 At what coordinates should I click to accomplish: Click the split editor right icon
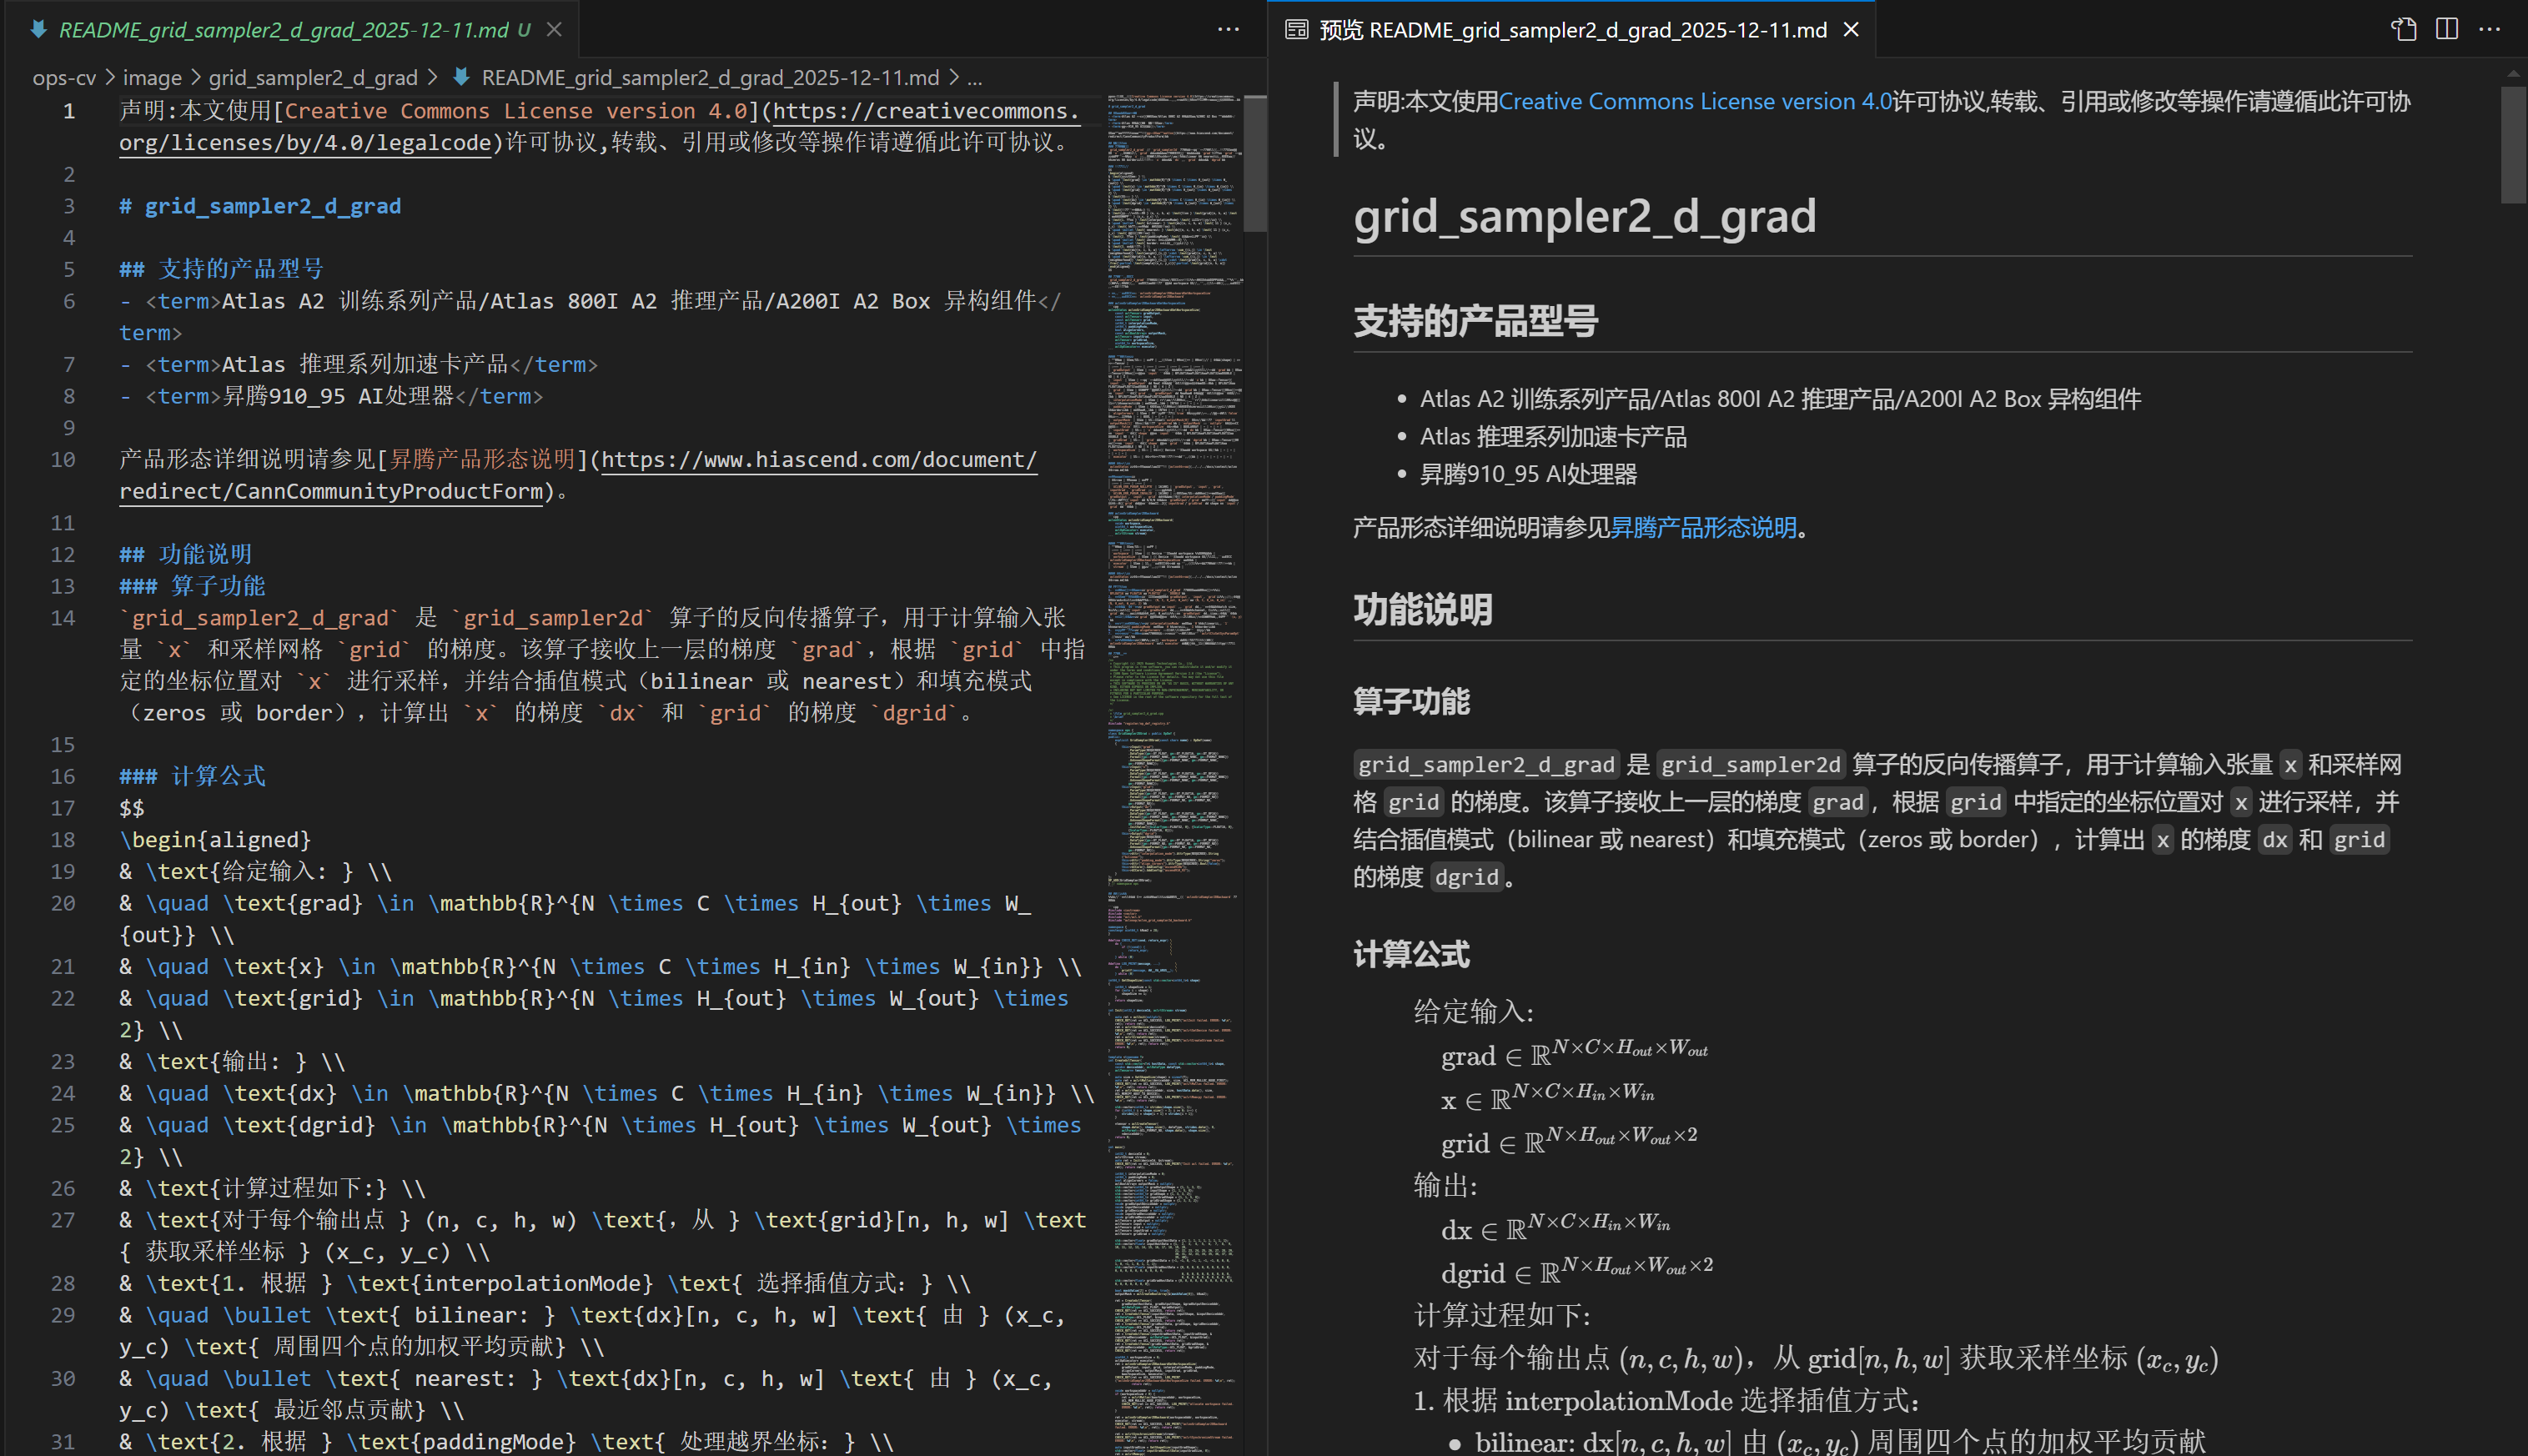coord(2446,29)
